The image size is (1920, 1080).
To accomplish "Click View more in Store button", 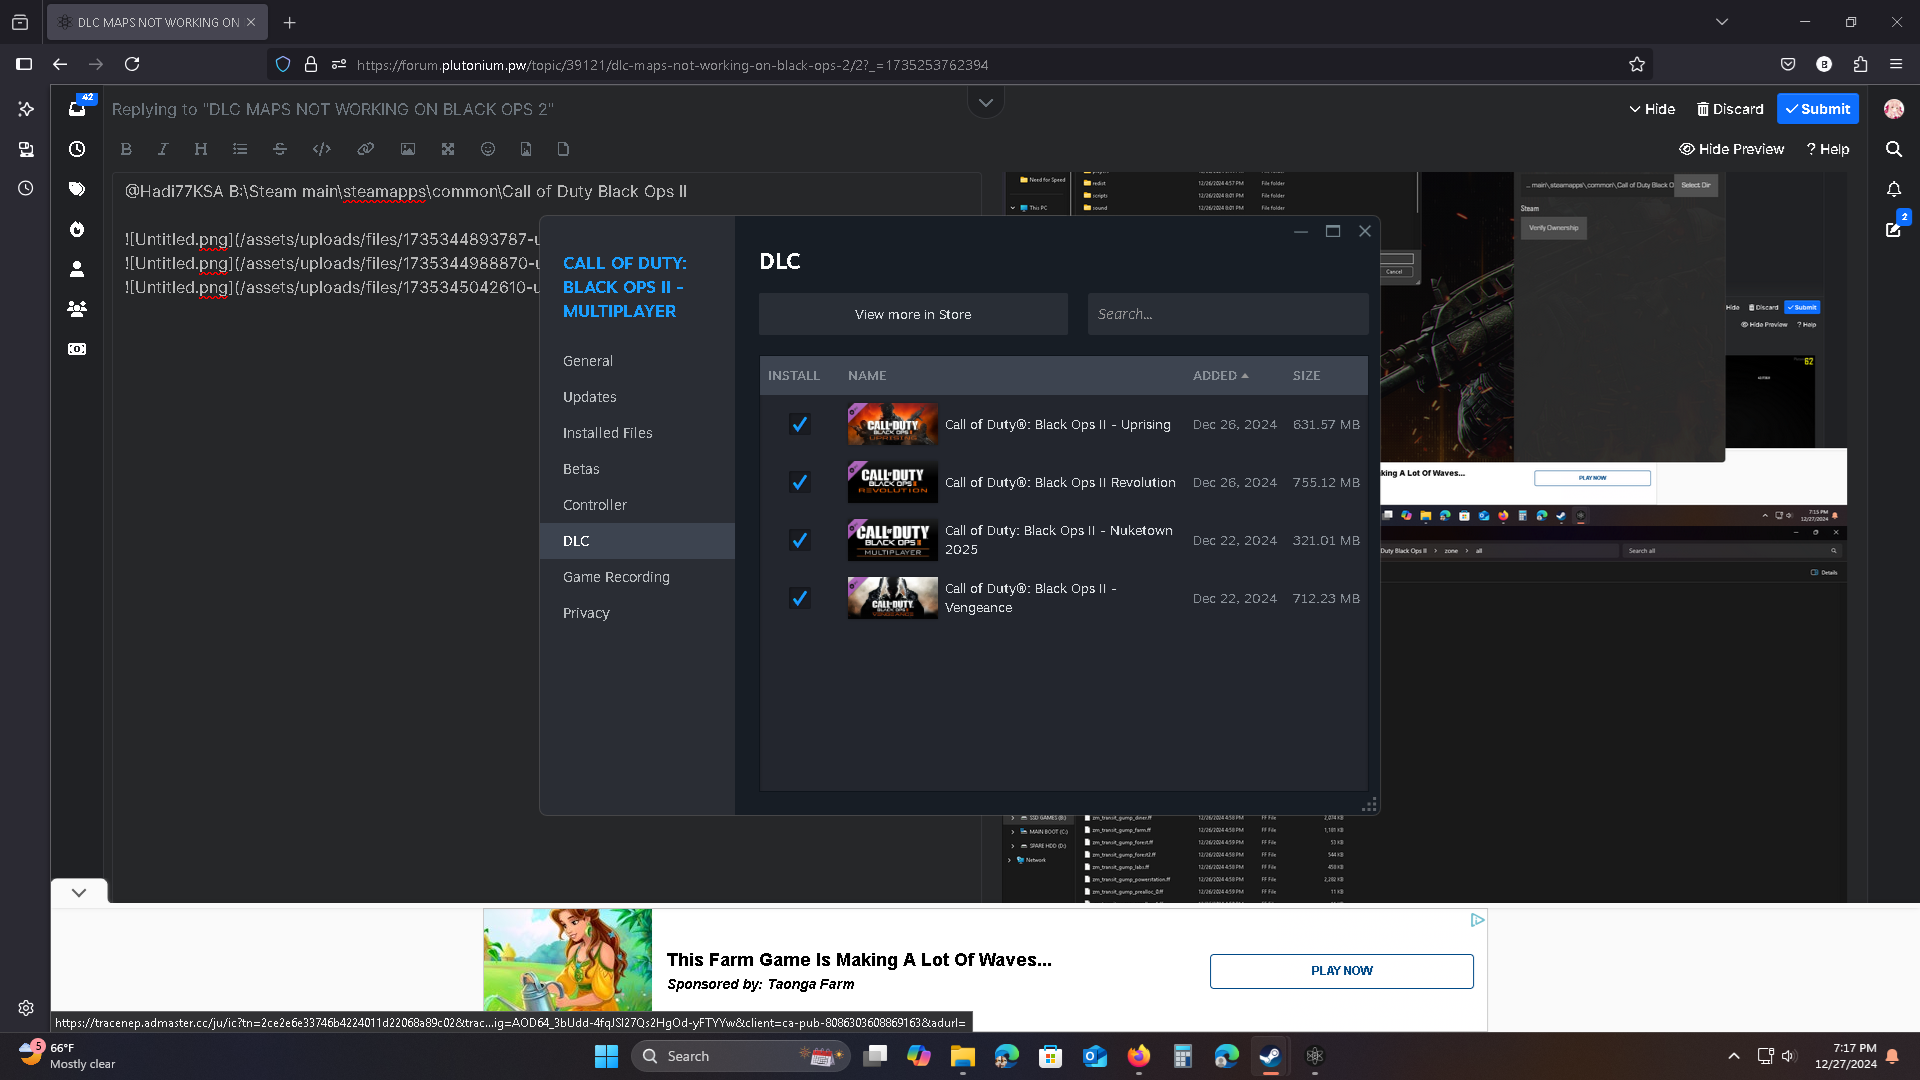I will (x=912, y=314).
